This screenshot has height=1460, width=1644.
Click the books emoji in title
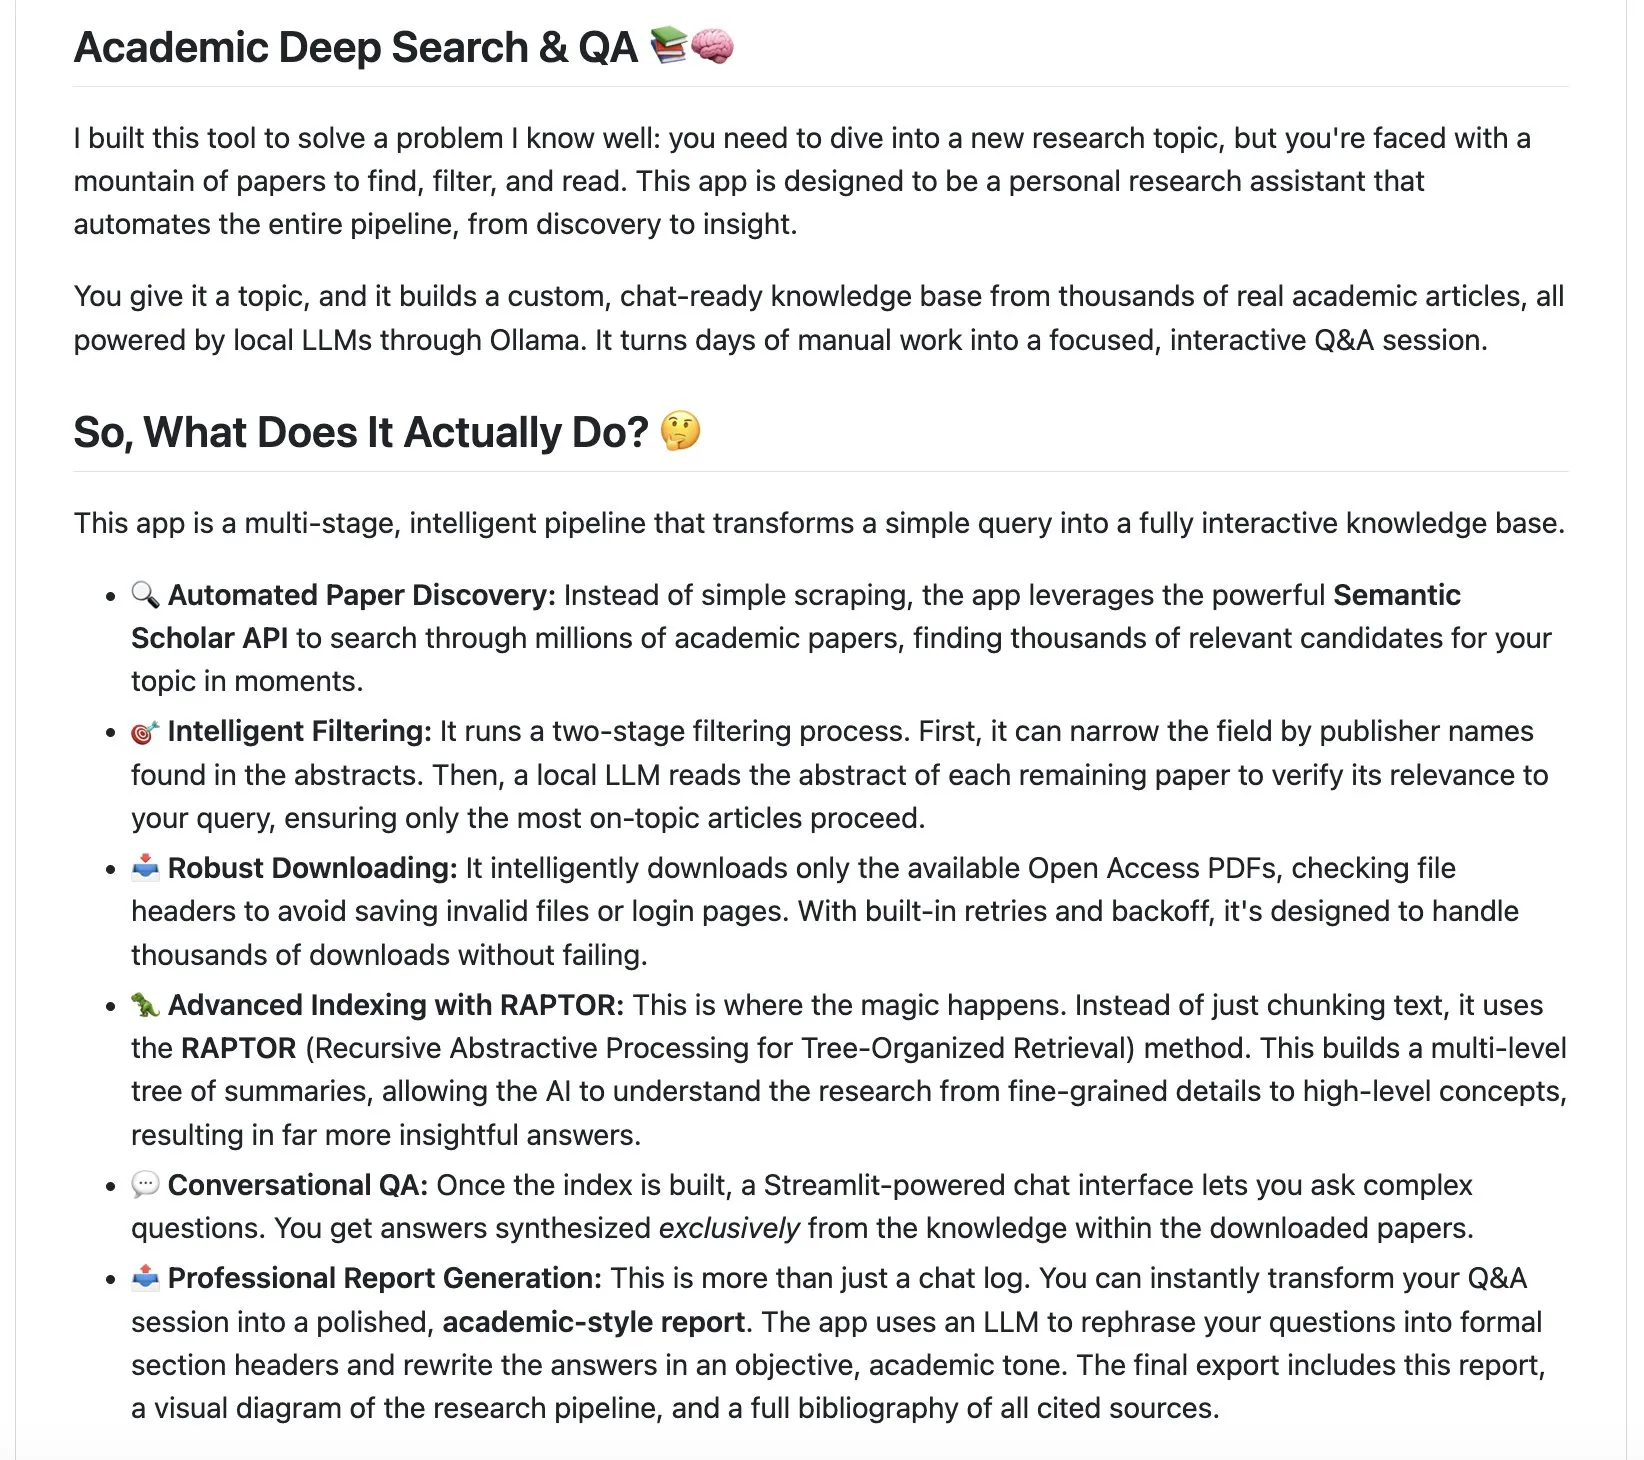click(x=668, y=46)
